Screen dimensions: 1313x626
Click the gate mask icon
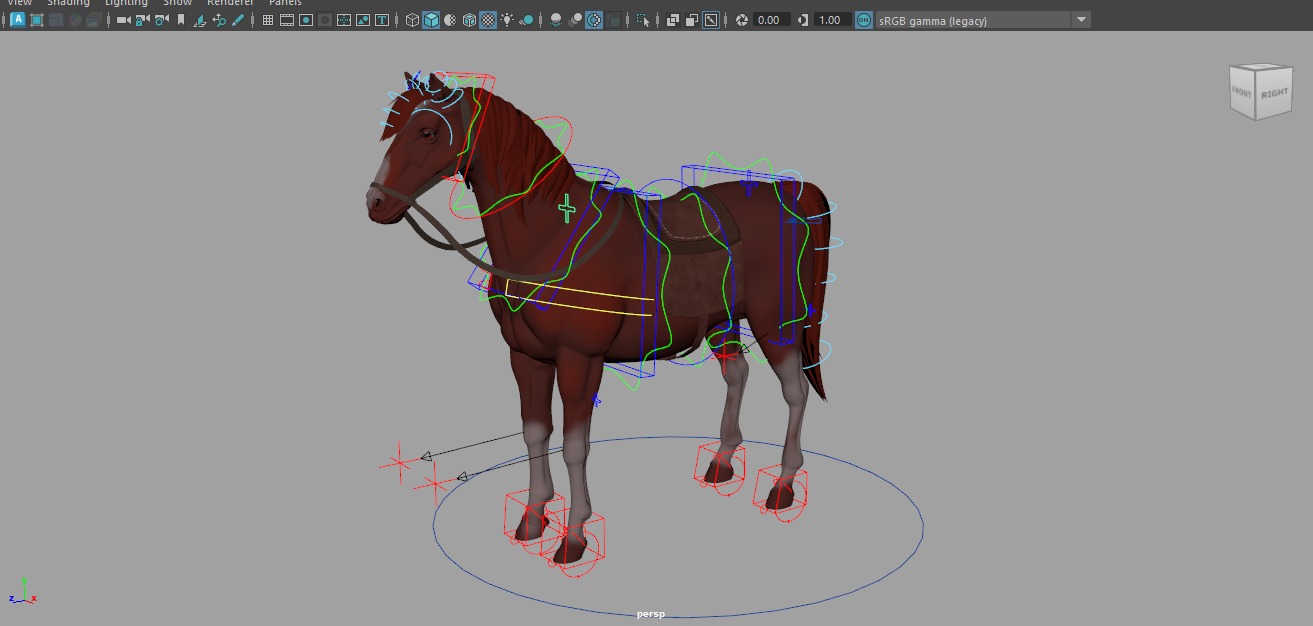pyautogui.click(x=325, y=20)
